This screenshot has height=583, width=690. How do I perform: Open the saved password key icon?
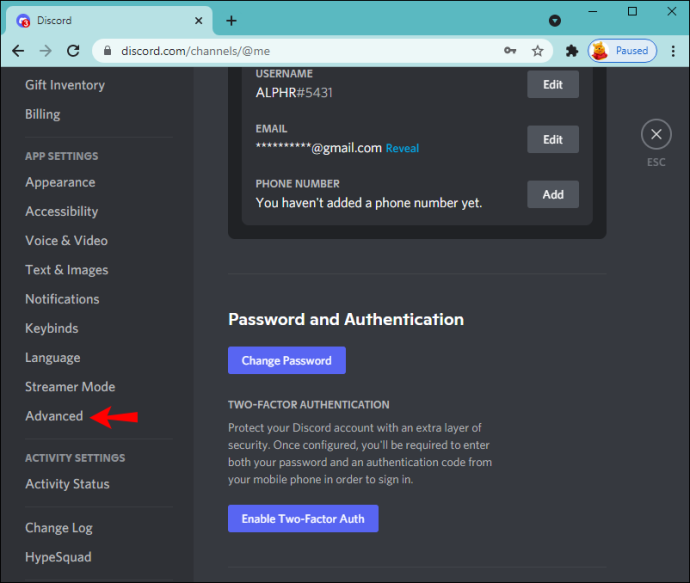tap(510, 51)
